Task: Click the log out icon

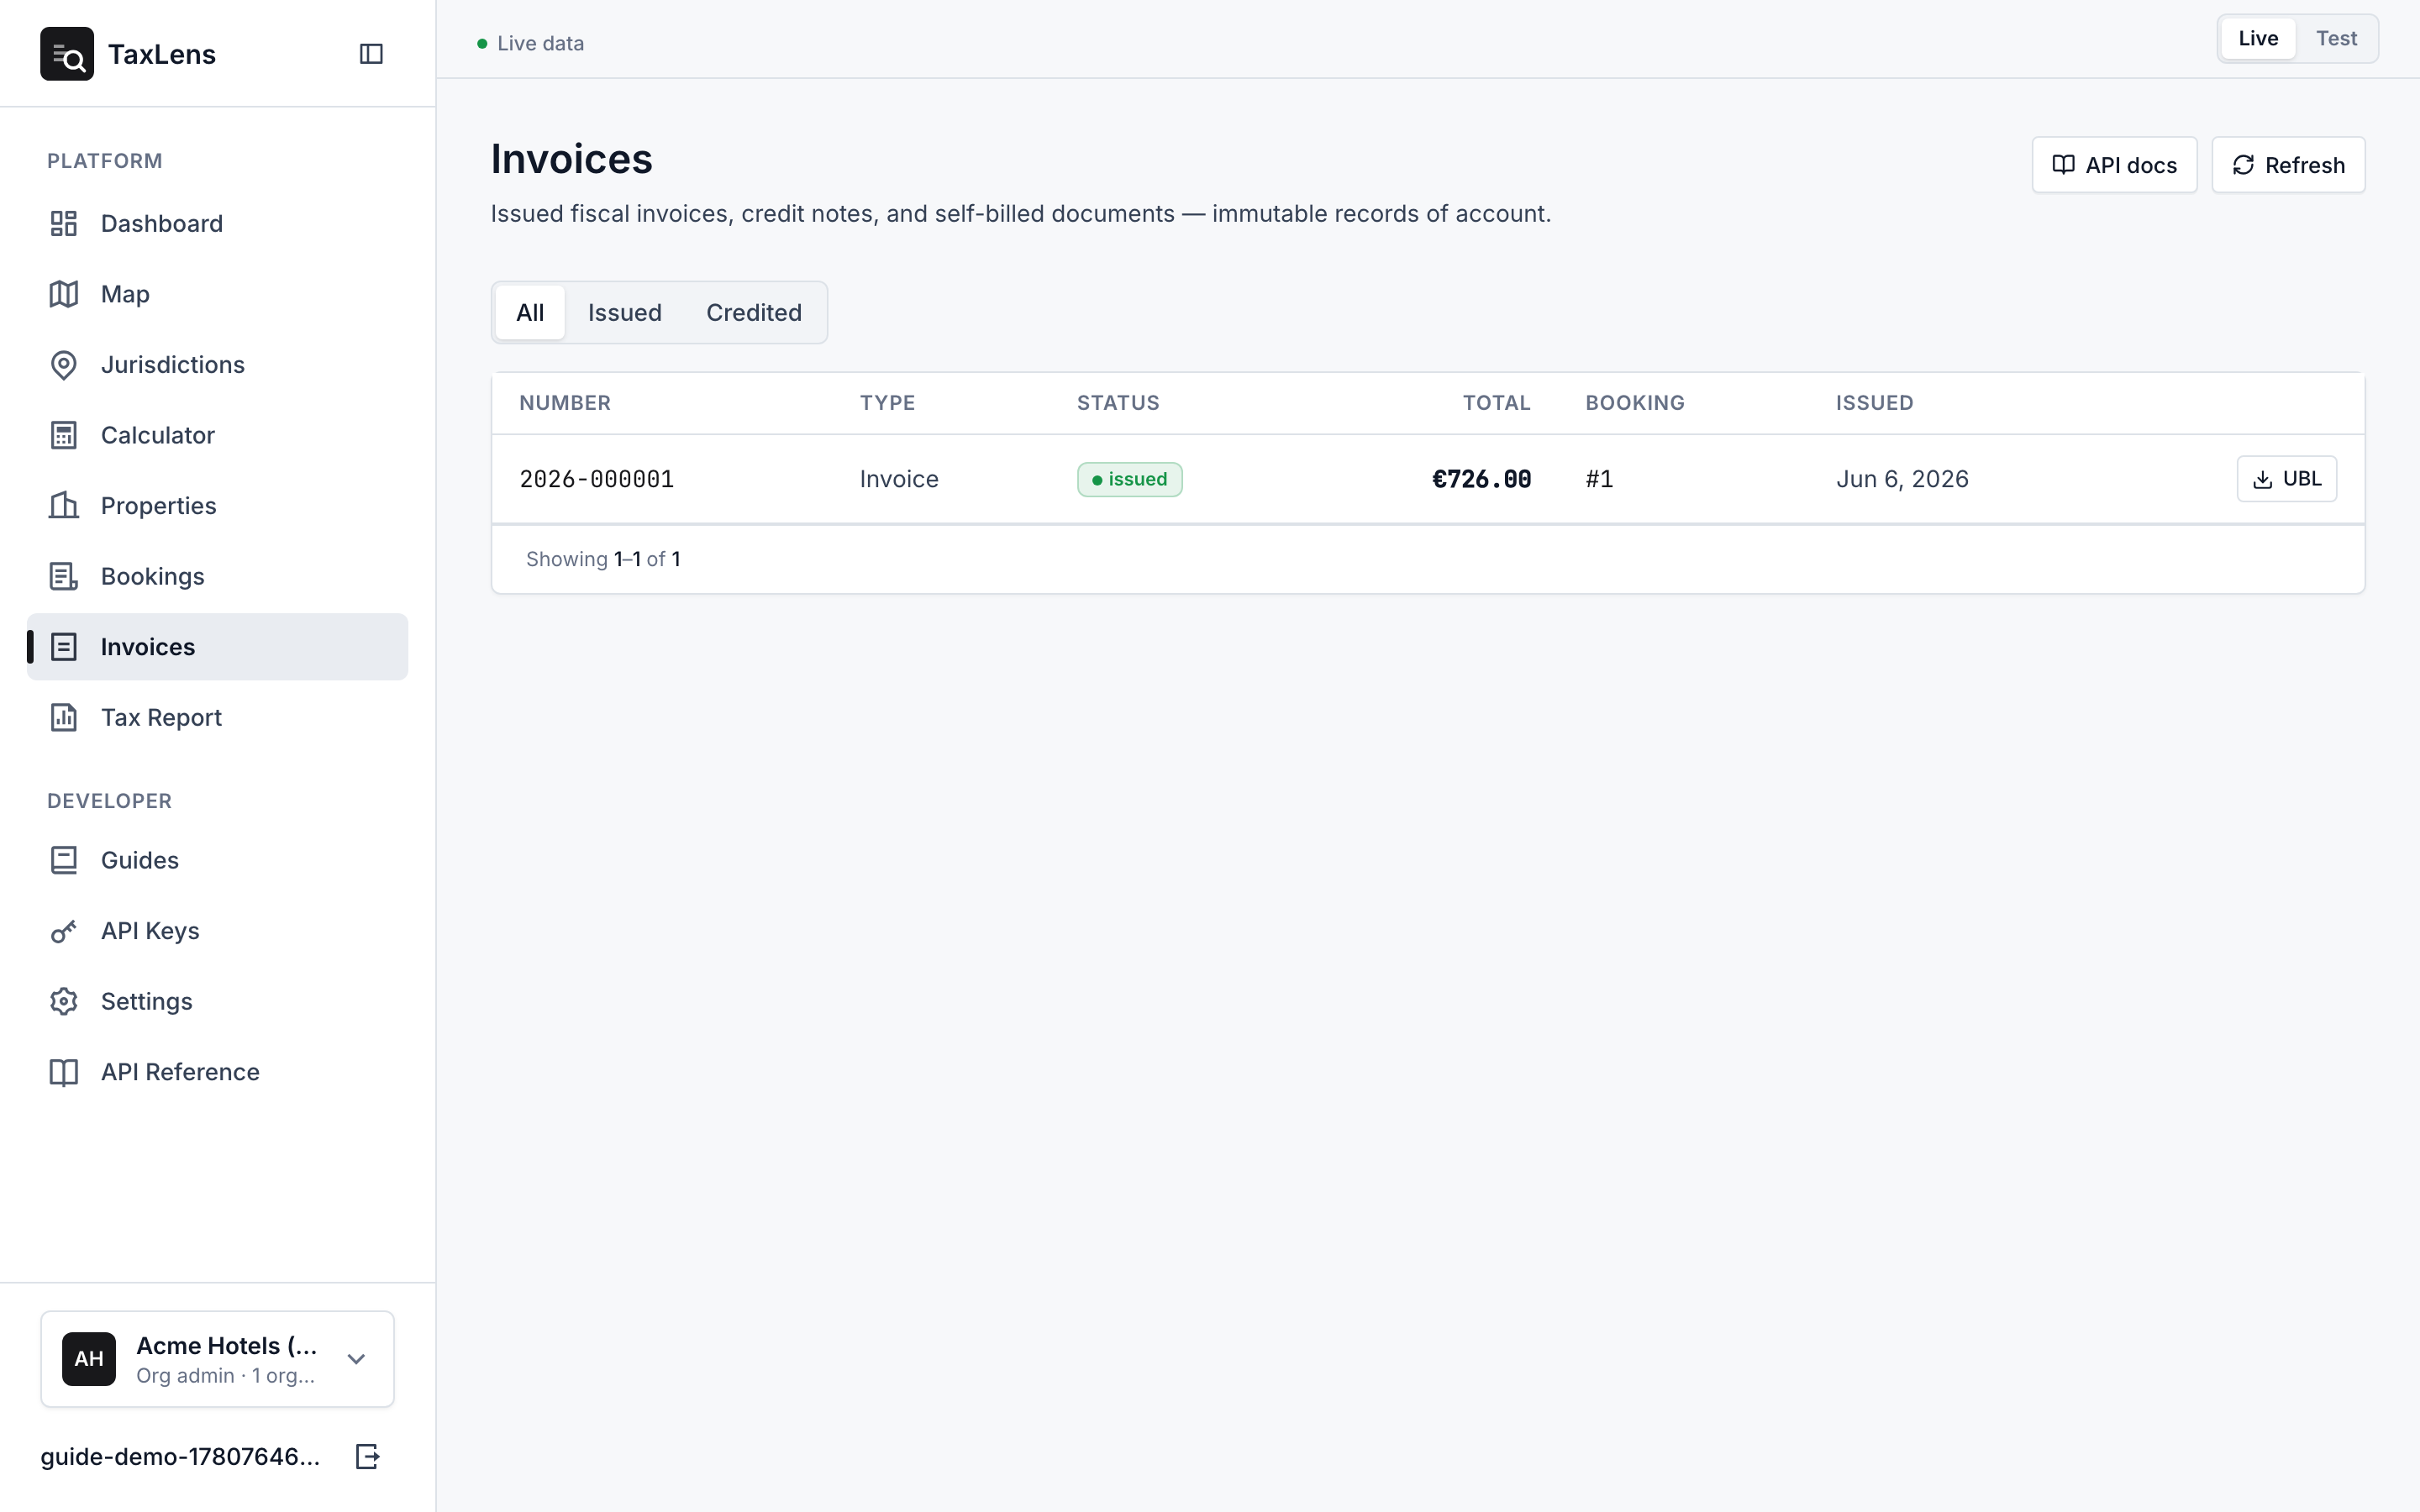Action: point(368,1457)
